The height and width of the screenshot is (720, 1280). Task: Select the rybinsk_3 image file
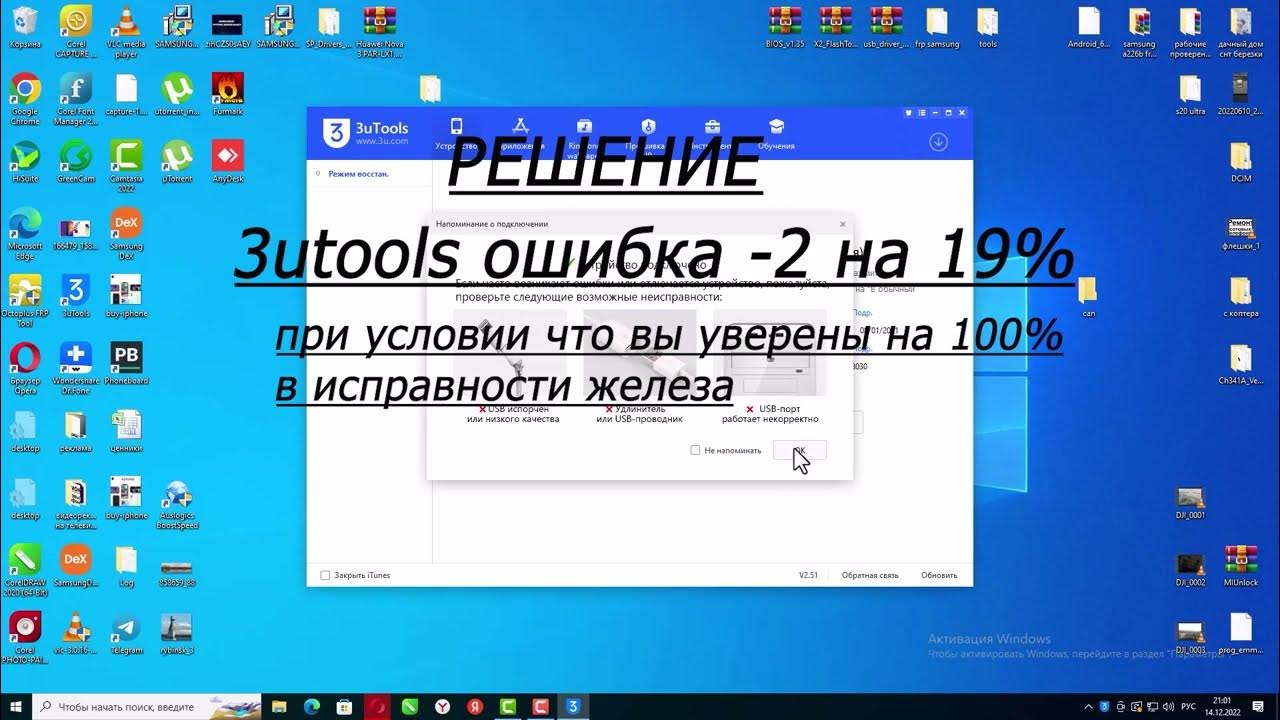click(177, 632)
